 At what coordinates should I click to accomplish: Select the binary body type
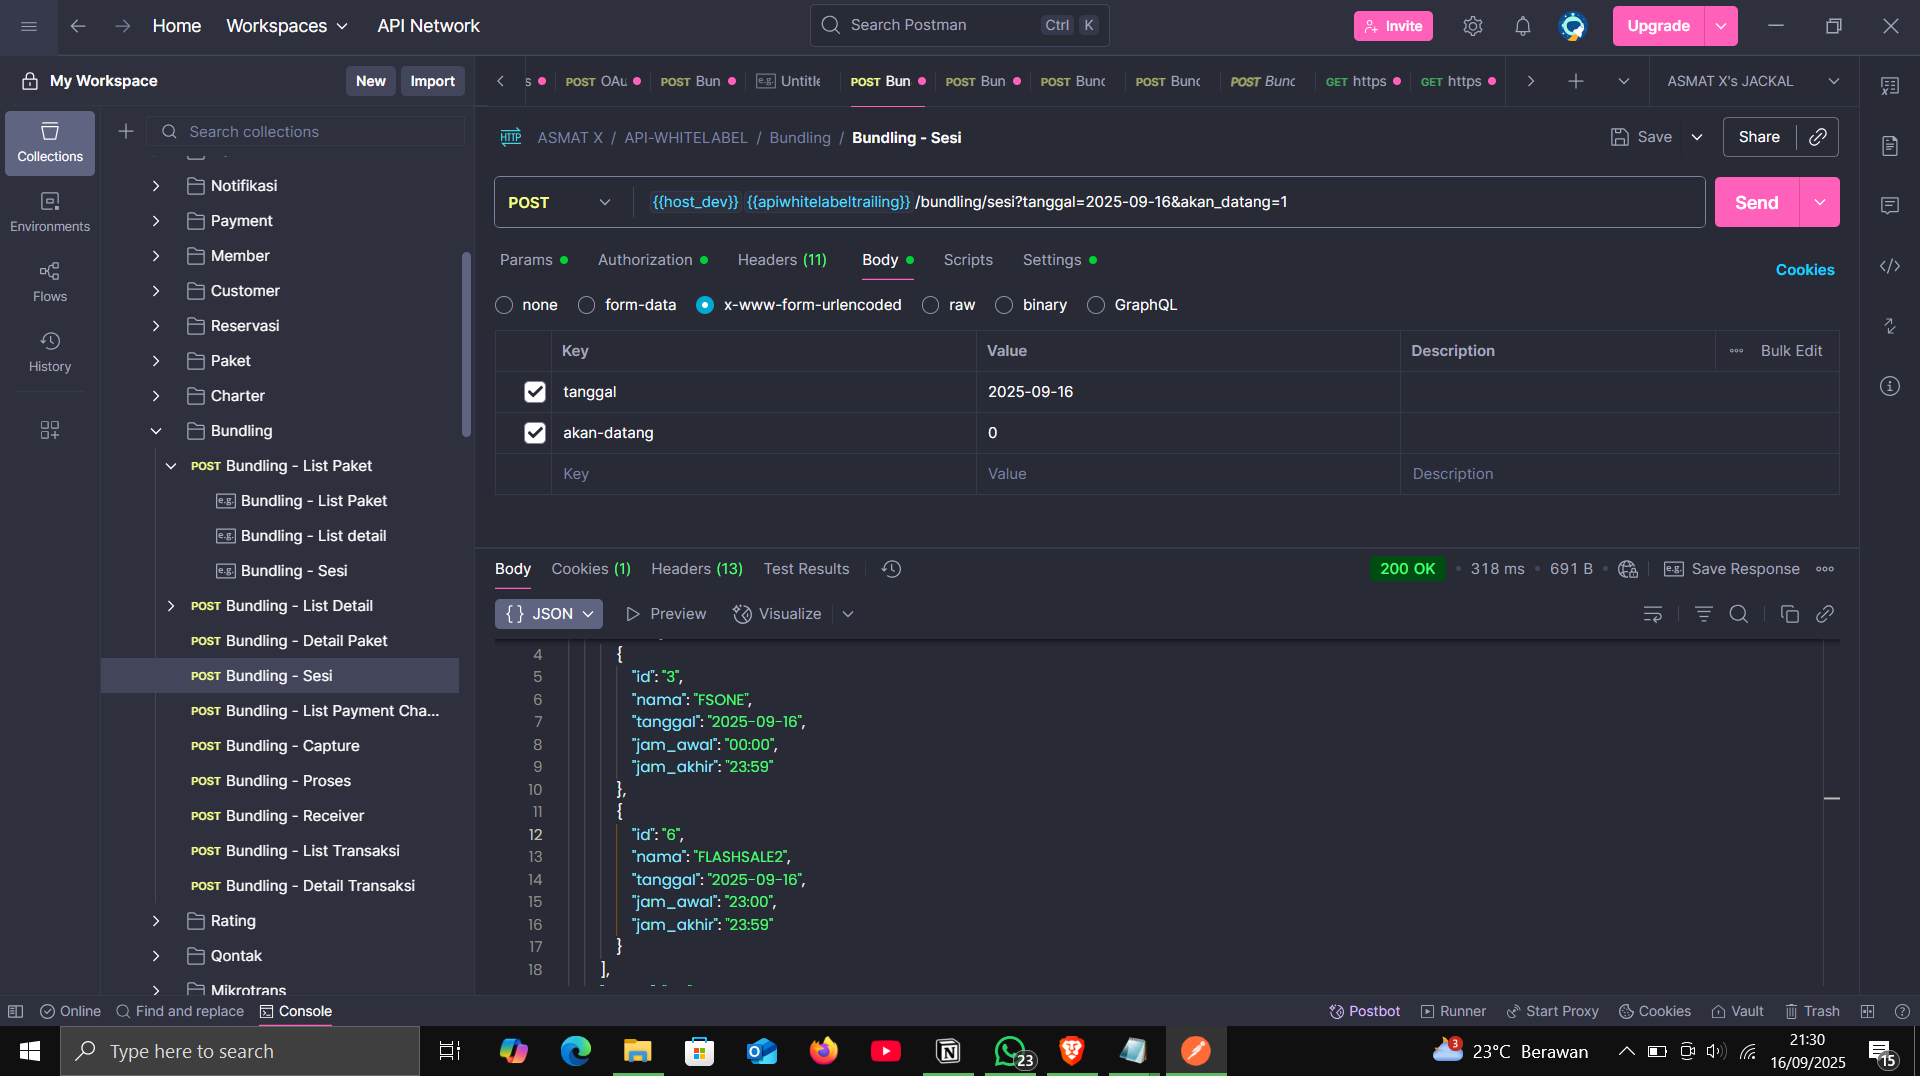pos(1004,305)
